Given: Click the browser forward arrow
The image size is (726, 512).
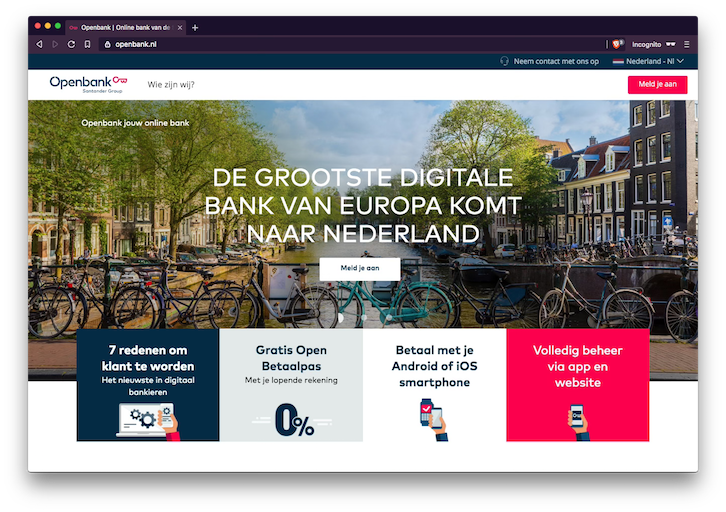Looking at the screenshot, I should coord(55,44).
